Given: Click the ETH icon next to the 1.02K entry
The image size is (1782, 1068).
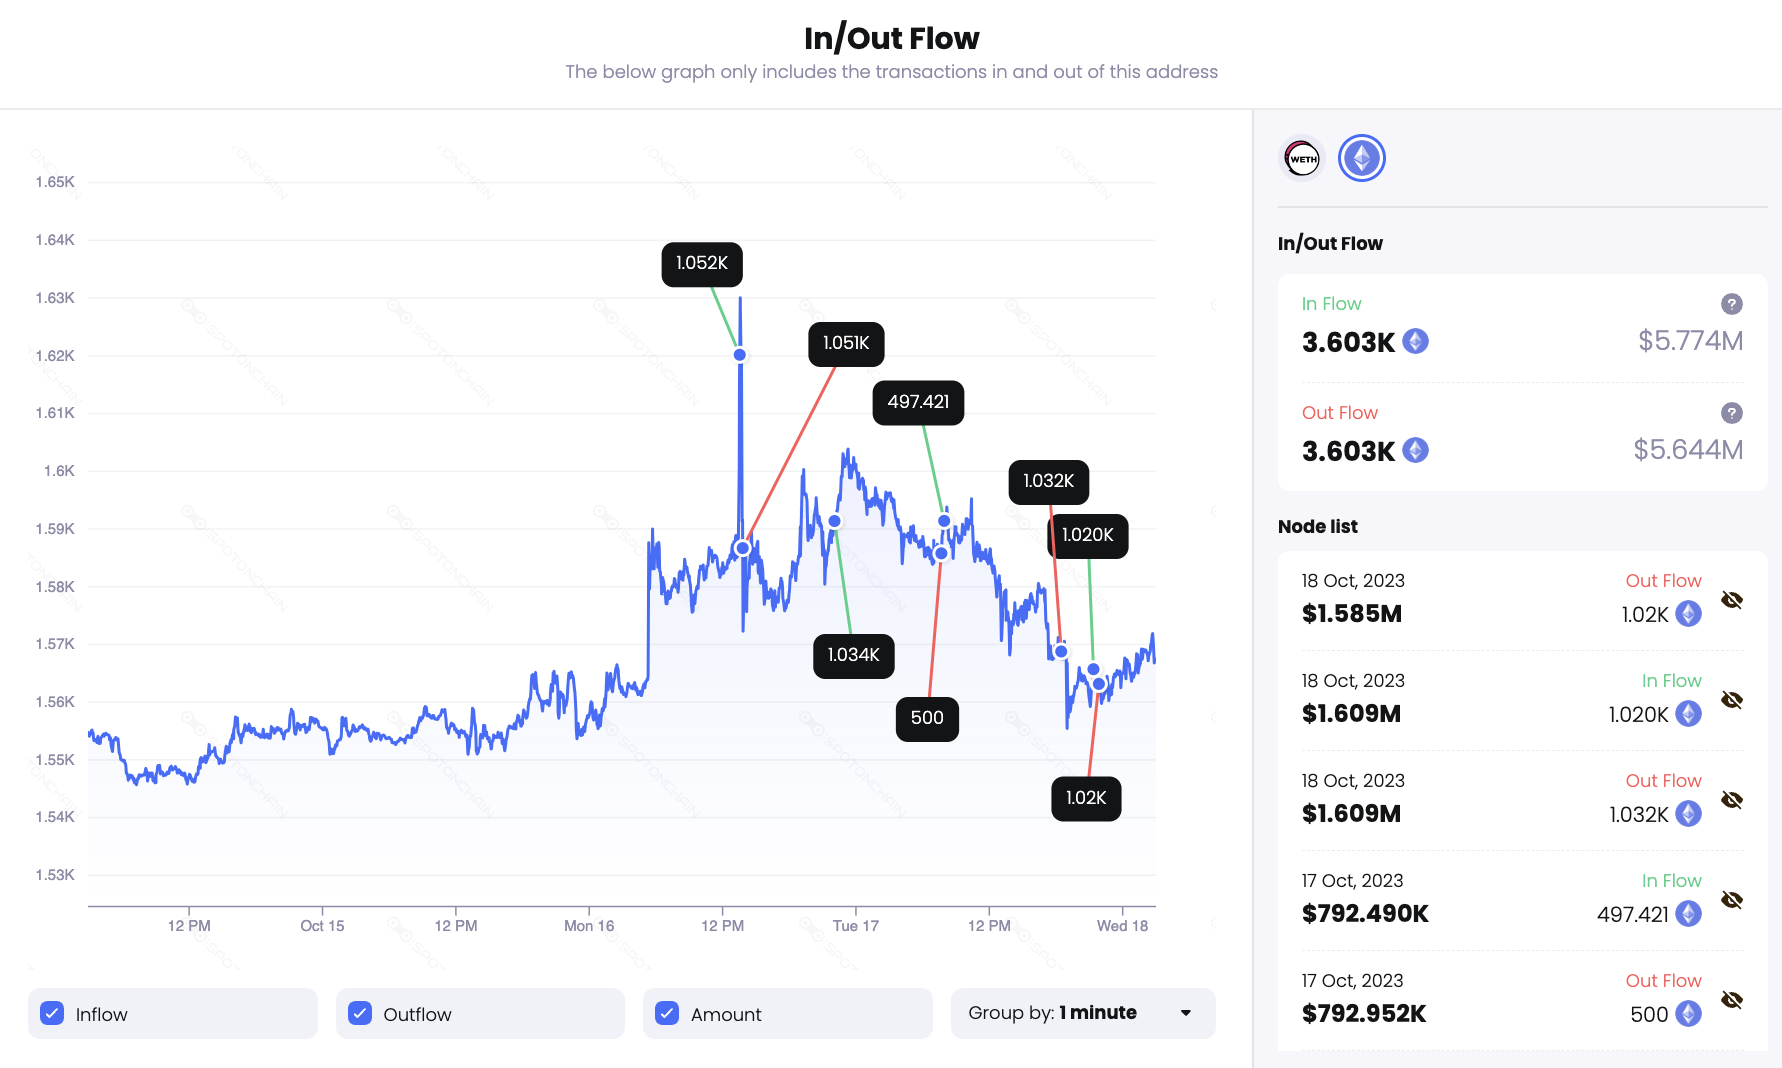Looking at the screenshot, I should click(x=1688, y=614).
